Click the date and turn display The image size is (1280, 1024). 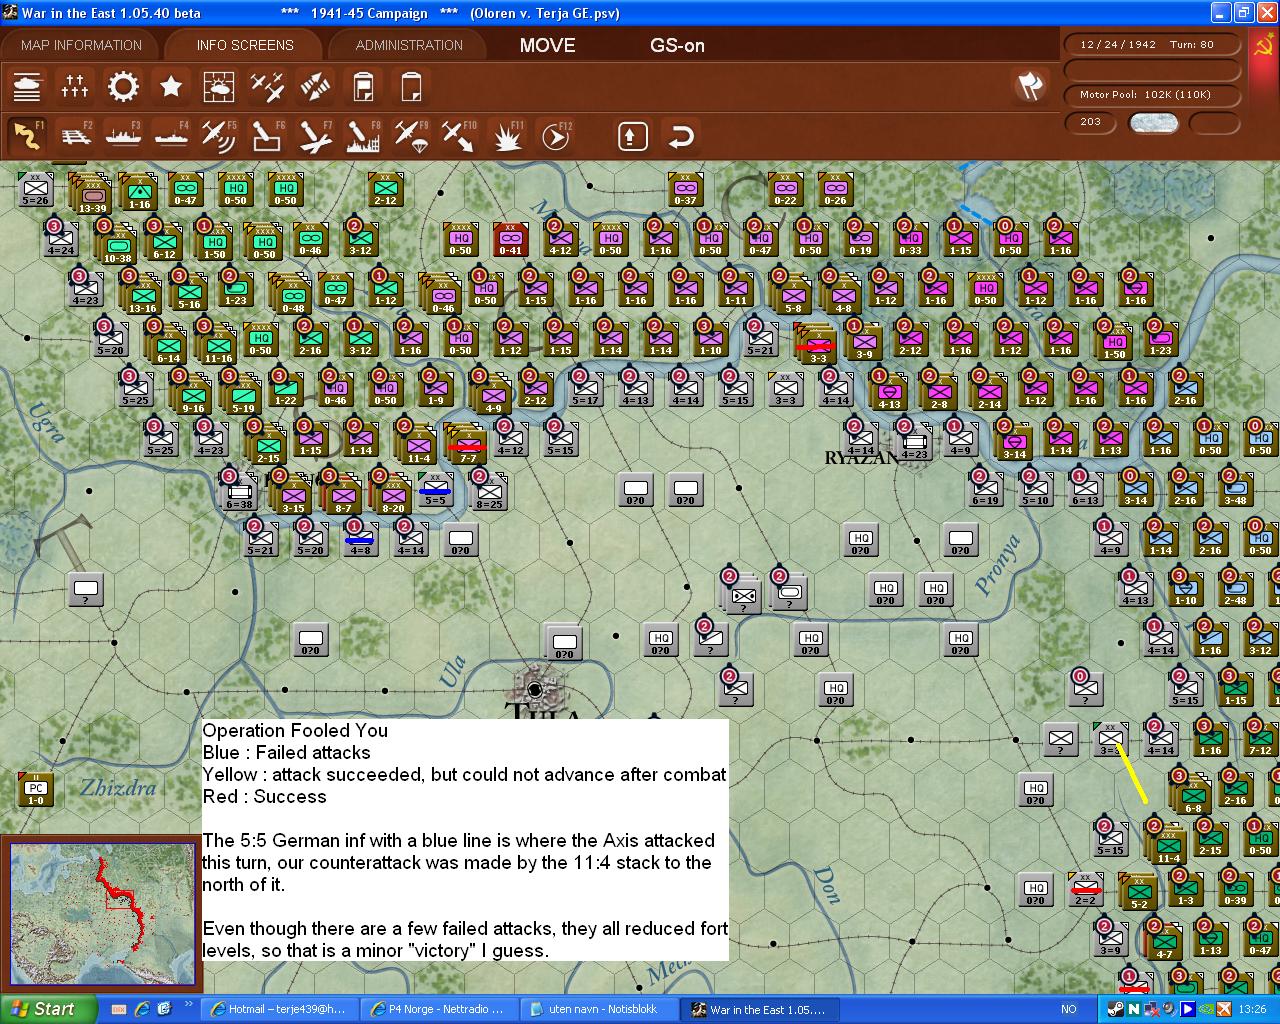[x=1152, y=44]
